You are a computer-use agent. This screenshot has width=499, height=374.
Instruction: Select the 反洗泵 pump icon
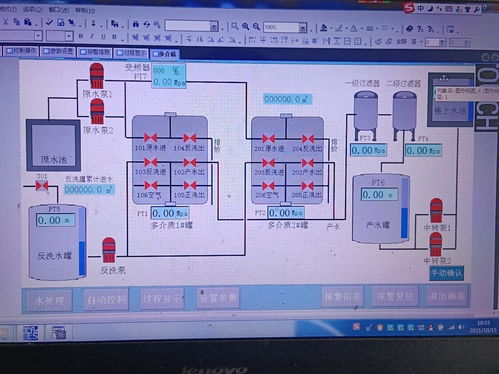(x=109, y=250)
